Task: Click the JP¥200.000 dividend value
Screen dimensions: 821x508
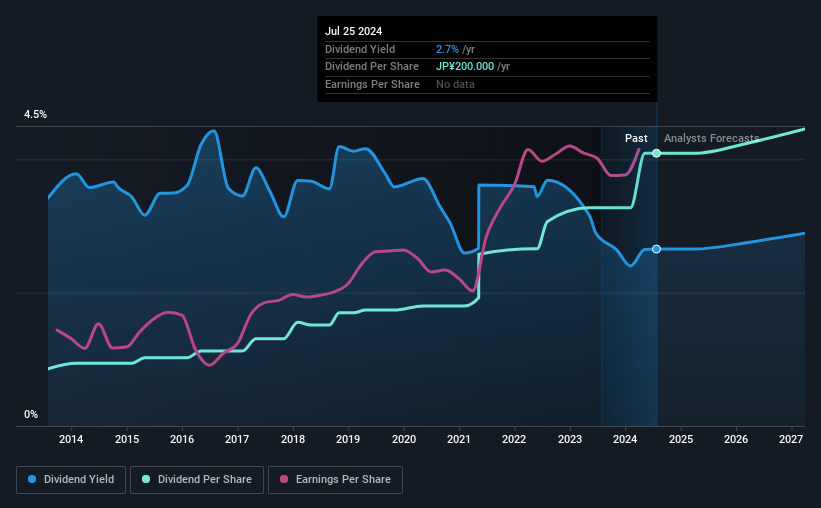Action: (x=465, y=67)
